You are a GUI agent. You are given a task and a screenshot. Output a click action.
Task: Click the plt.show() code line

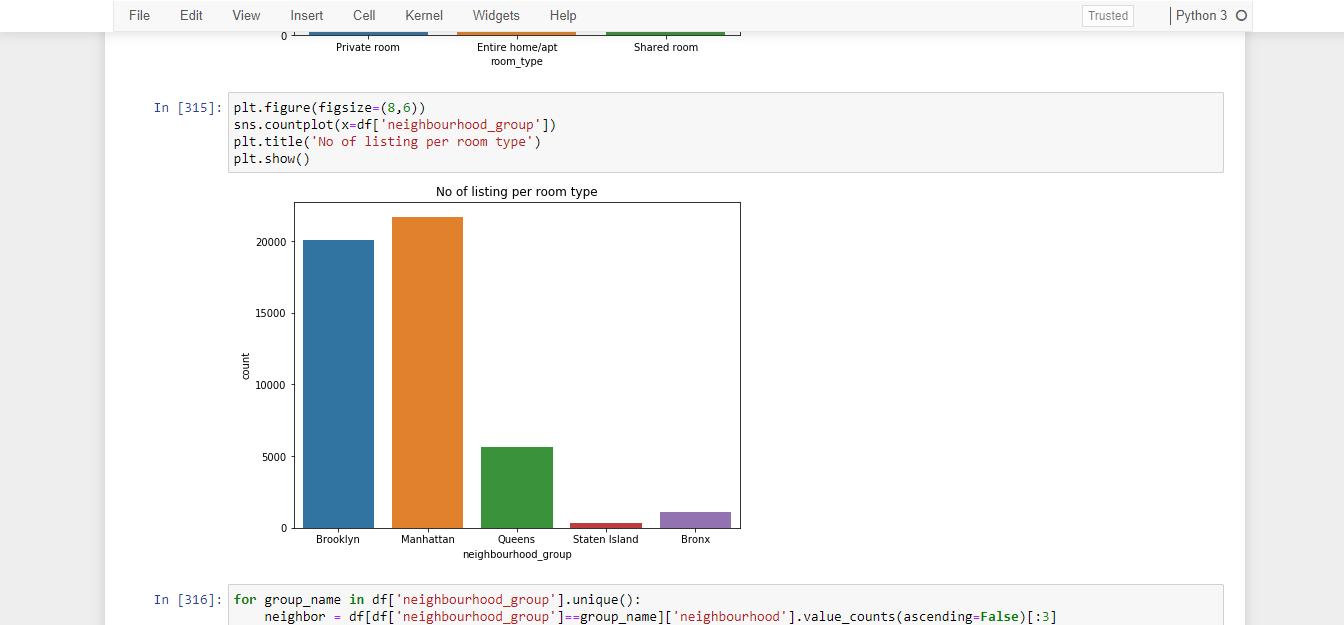(x=272, y=159)
